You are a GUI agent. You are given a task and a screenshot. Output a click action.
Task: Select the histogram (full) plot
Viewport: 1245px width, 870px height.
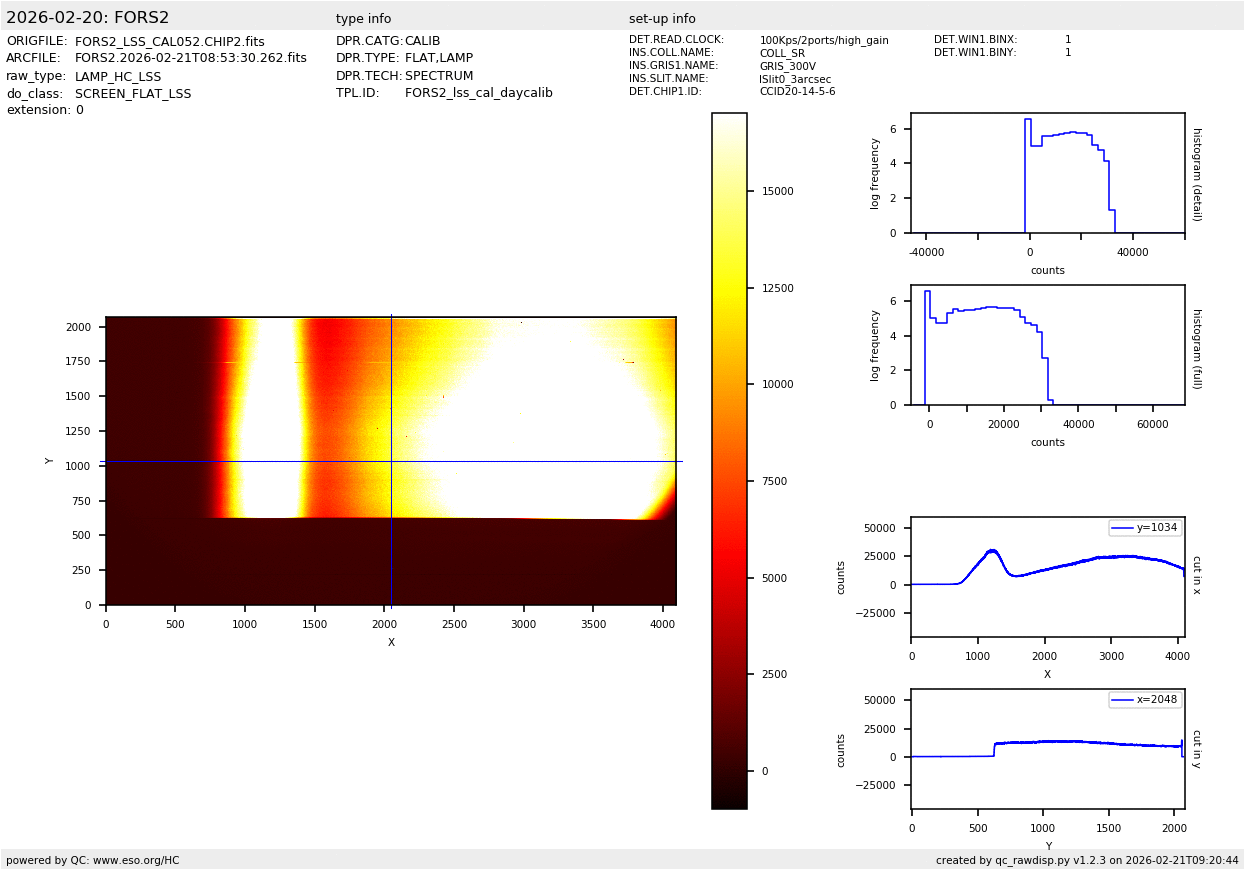coord(1047,345)
